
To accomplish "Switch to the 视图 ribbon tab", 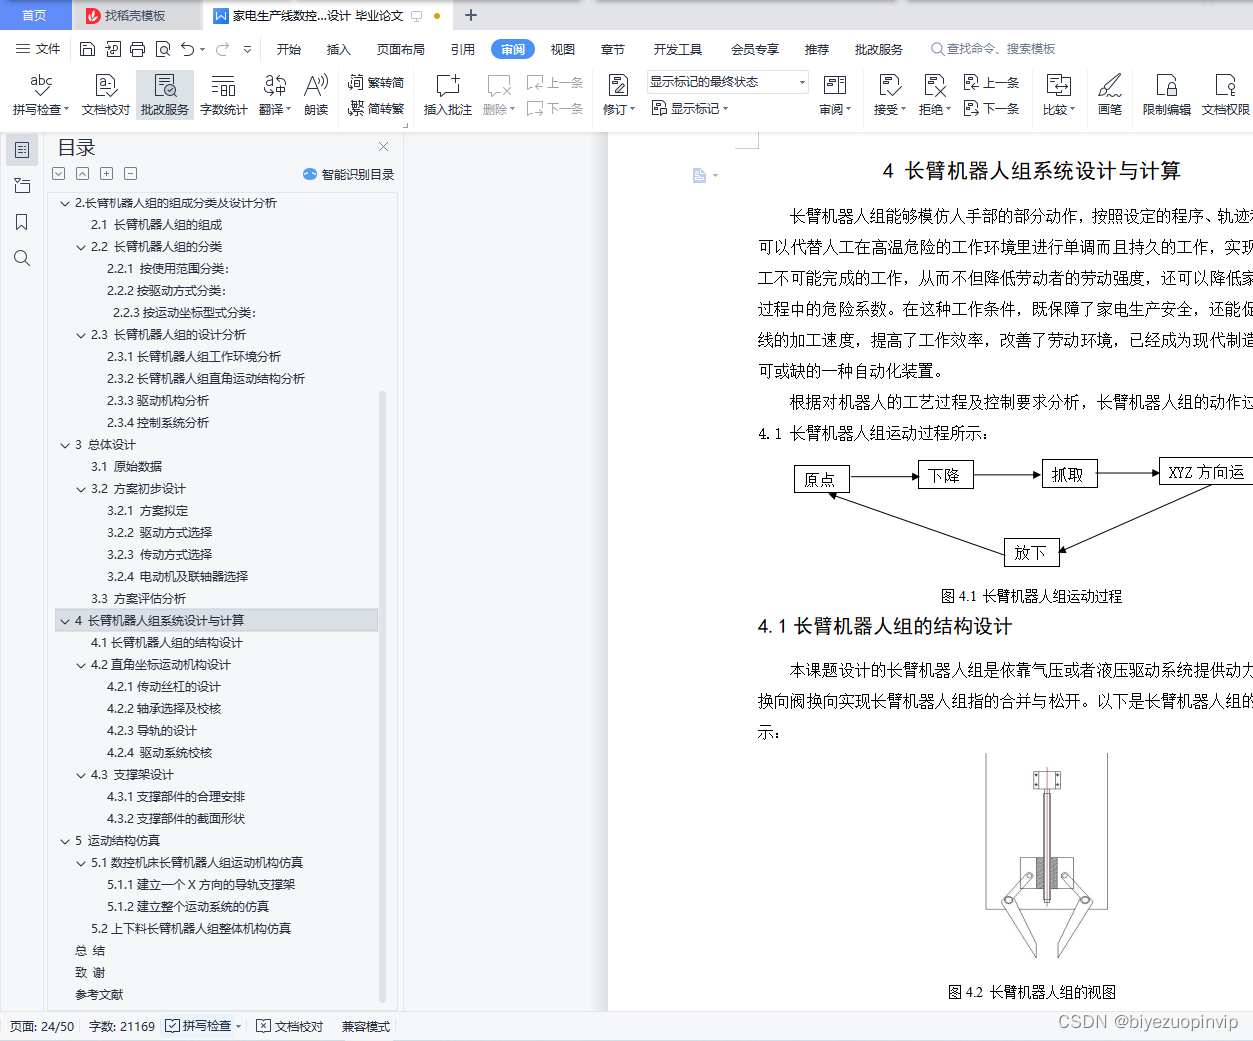I will (563, 49).
